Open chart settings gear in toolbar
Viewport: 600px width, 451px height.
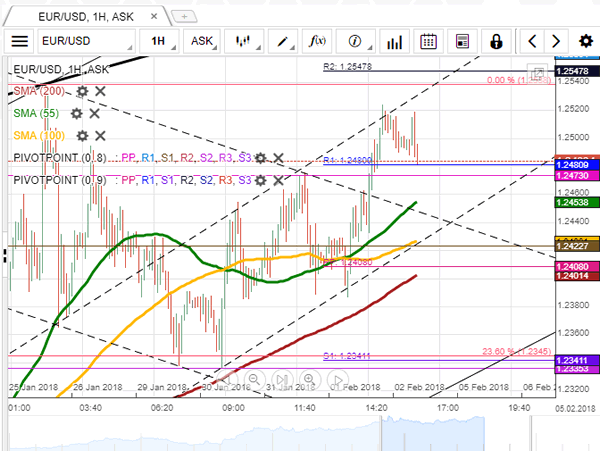pyautogui.click(x=585, y=41)
